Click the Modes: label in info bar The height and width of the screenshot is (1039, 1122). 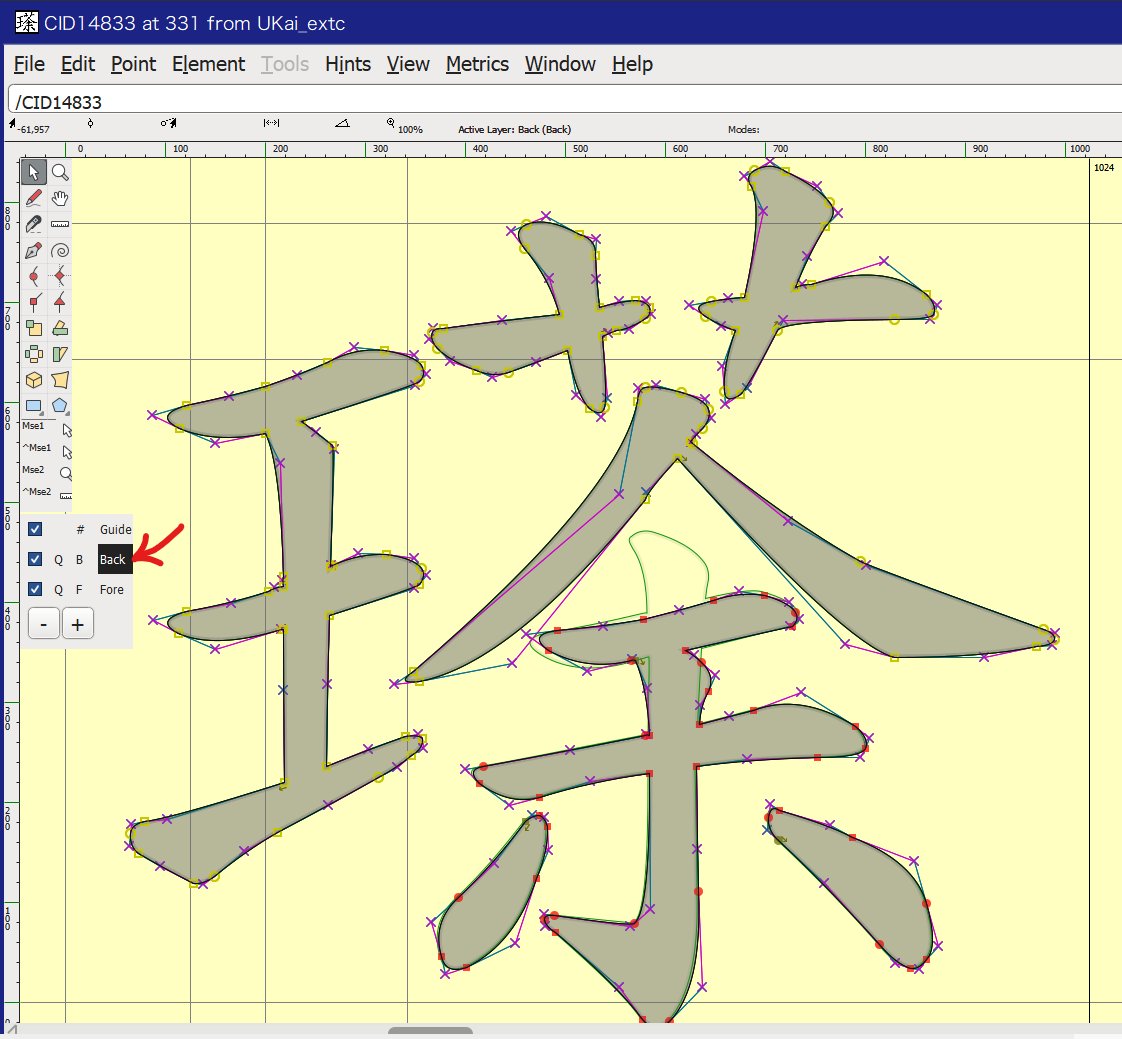point(743,130)
